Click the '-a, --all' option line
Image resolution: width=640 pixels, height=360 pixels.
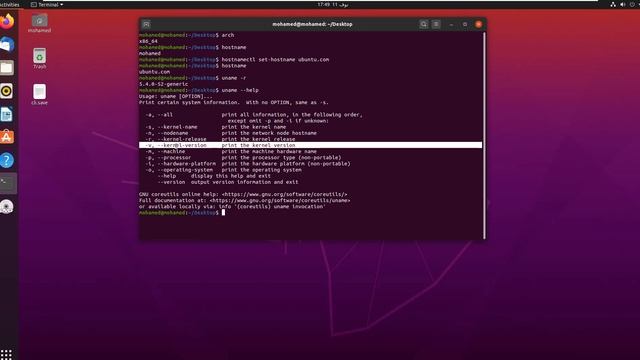click(x=253, y=115)
